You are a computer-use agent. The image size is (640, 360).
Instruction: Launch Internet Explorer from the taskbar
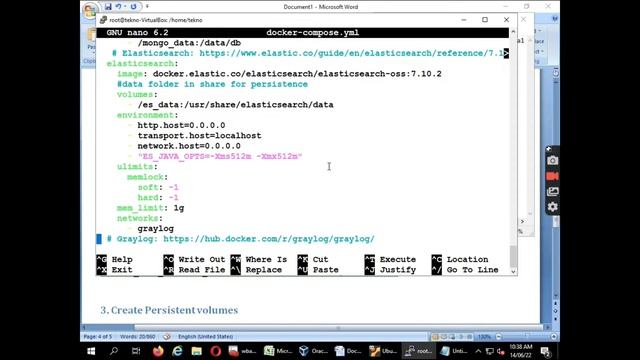pyautogui.click(x=177, y=351)
